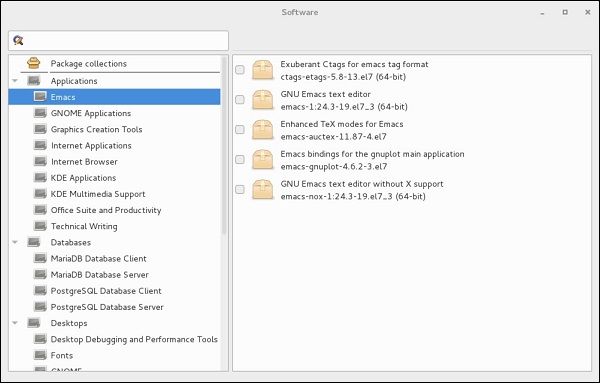Image resolution: width=600 pixels, height=383 pixels.
Task: Click inside the package search field
Action: click(118, 41)
